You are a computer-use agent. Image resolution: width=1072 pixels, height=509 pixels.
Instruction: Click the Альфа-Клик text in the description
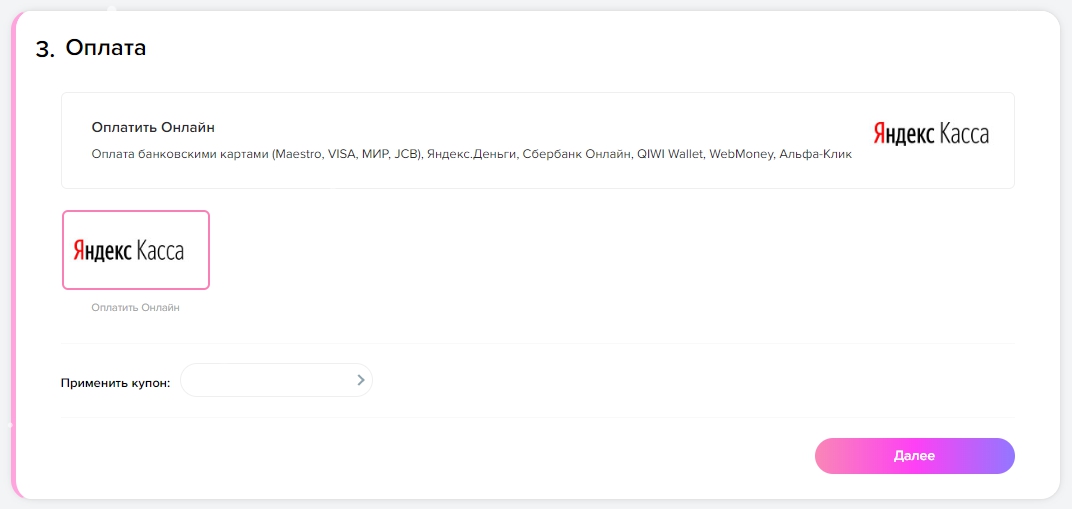coord(817,155)
